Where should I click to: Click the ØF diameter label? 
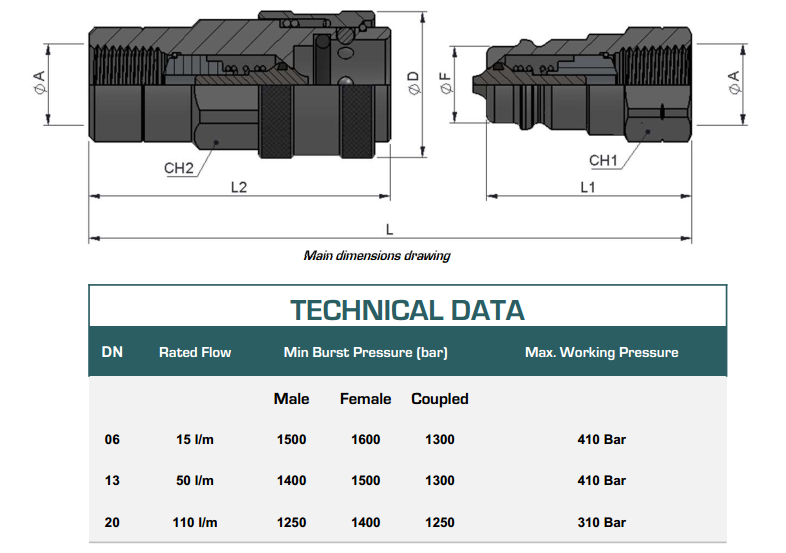pos(446,84)
